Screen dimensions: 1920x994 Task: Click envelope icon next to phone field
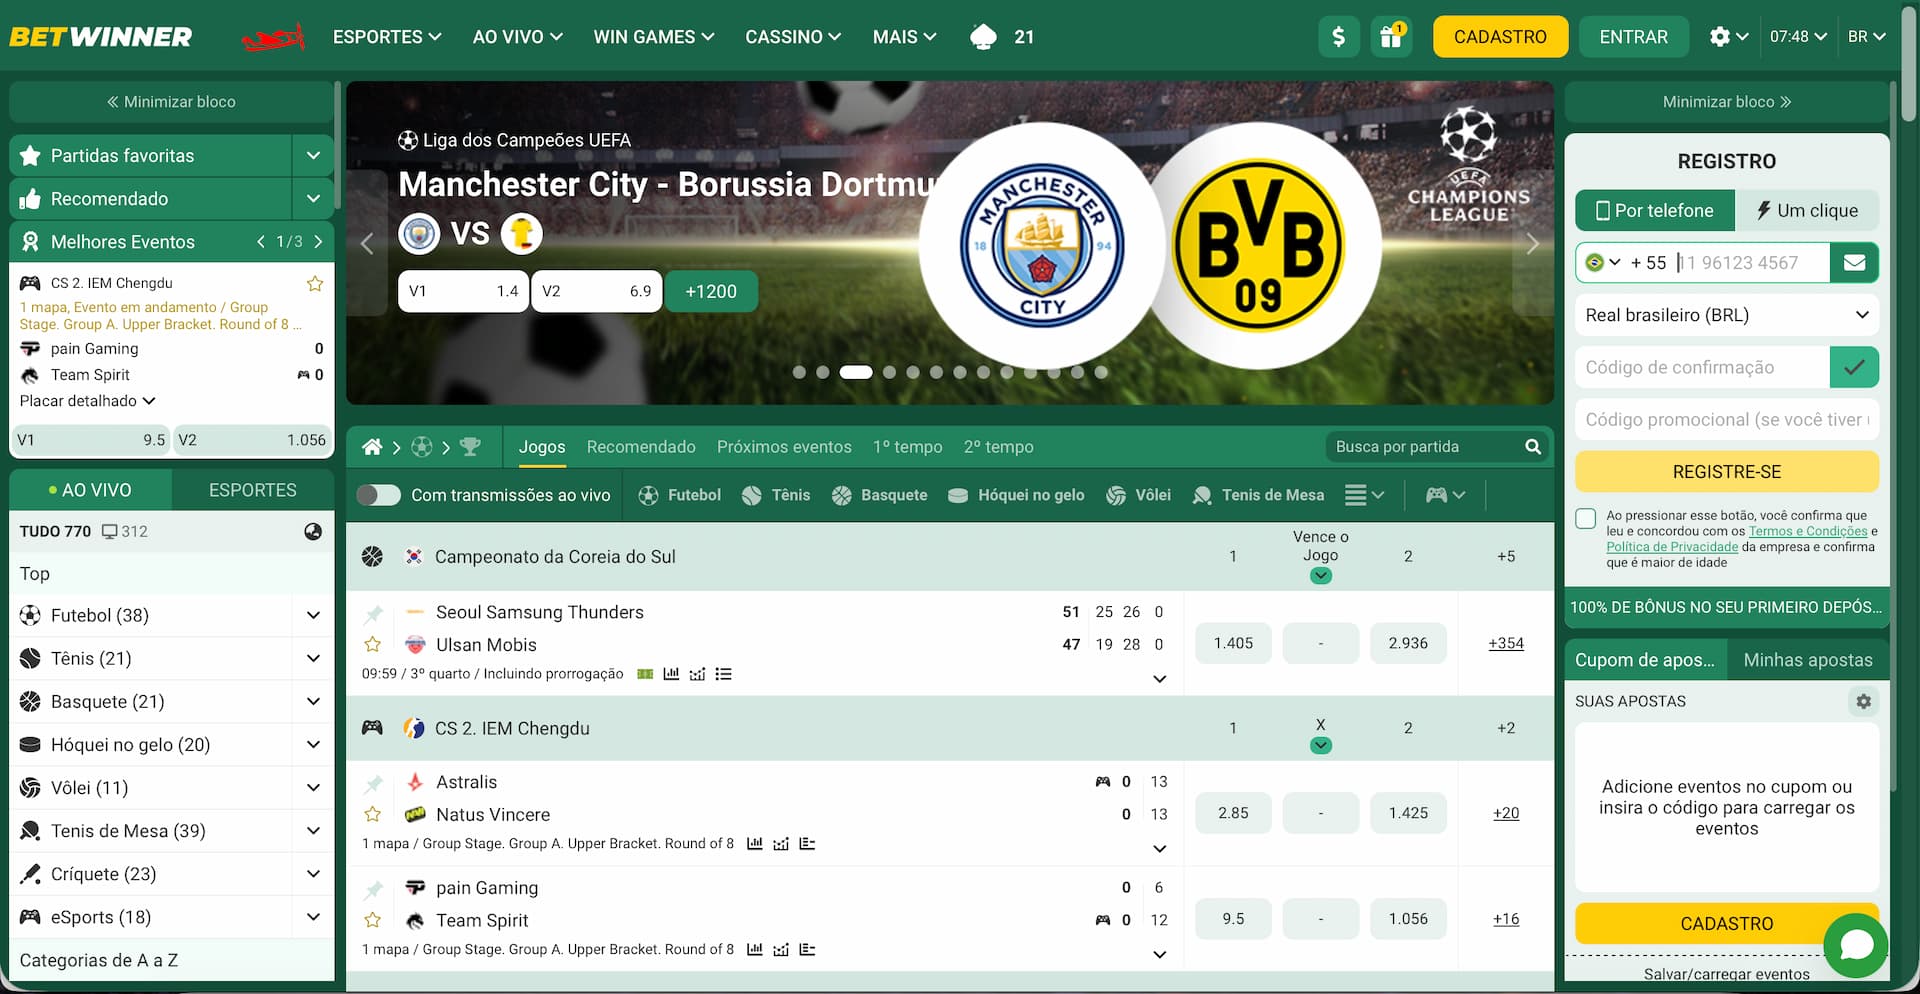click(x=1854, y=263)
